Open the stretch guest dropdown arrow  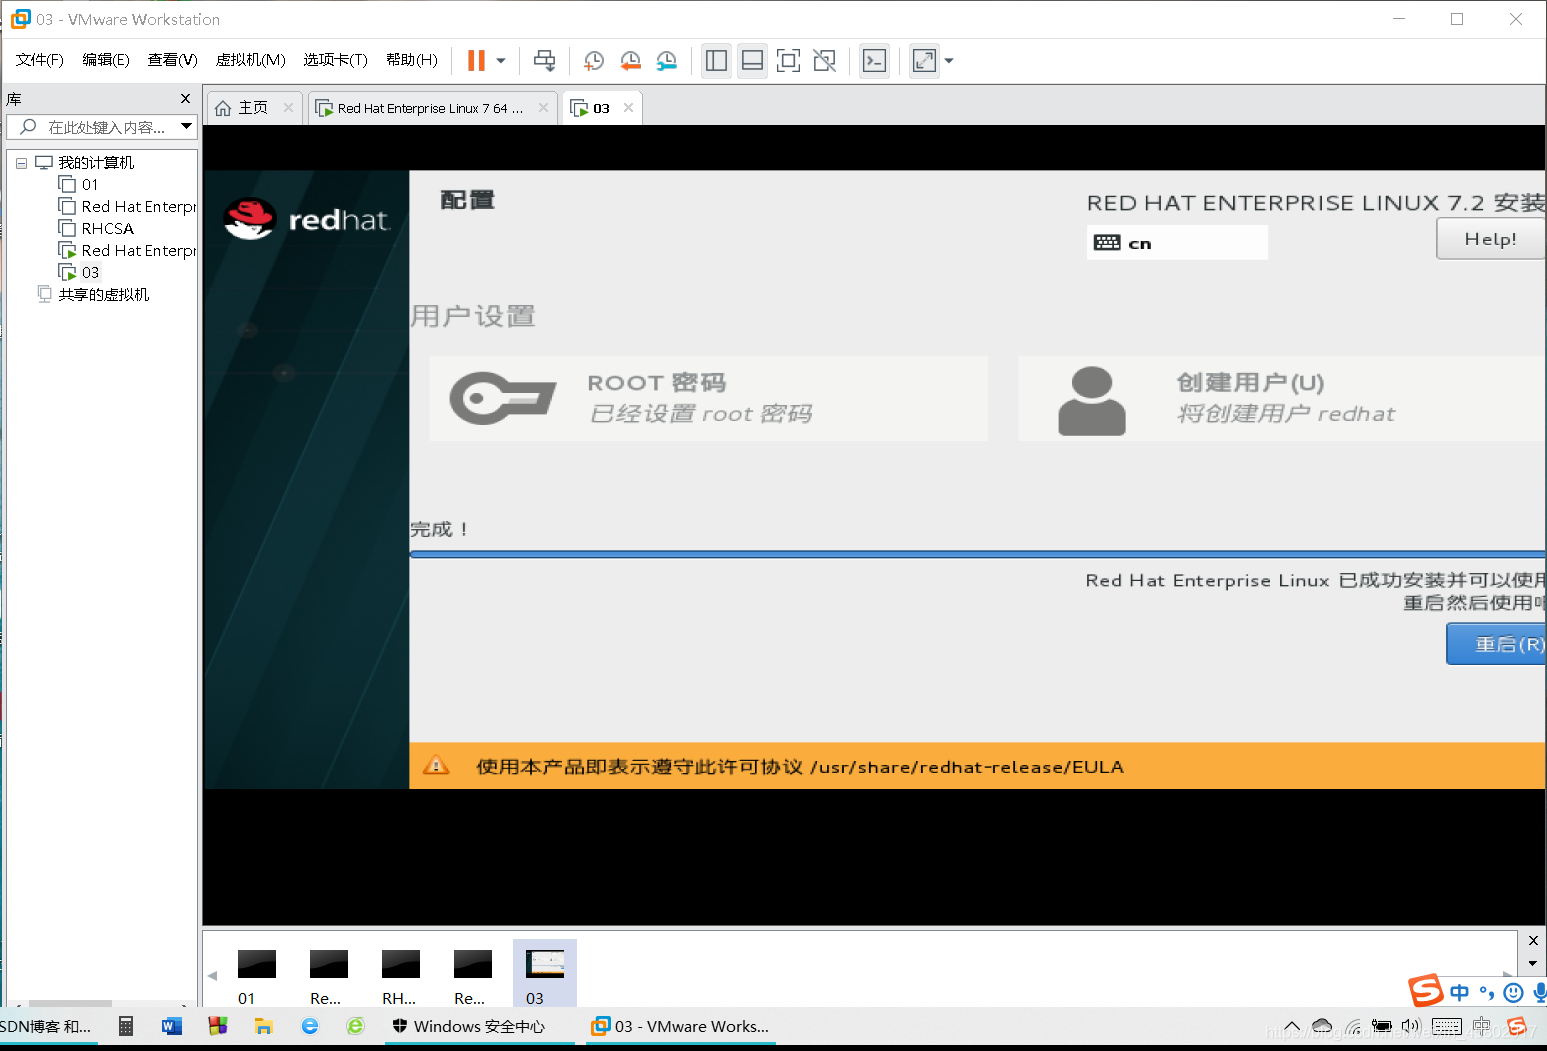click(949, 61)
